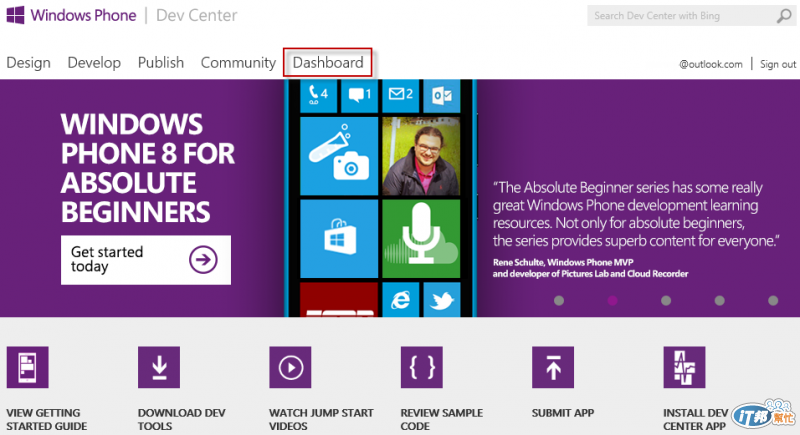Click the Install Dev Center App label
The width and height of the screenshot is (800, 435).
[x=695, y=419]
